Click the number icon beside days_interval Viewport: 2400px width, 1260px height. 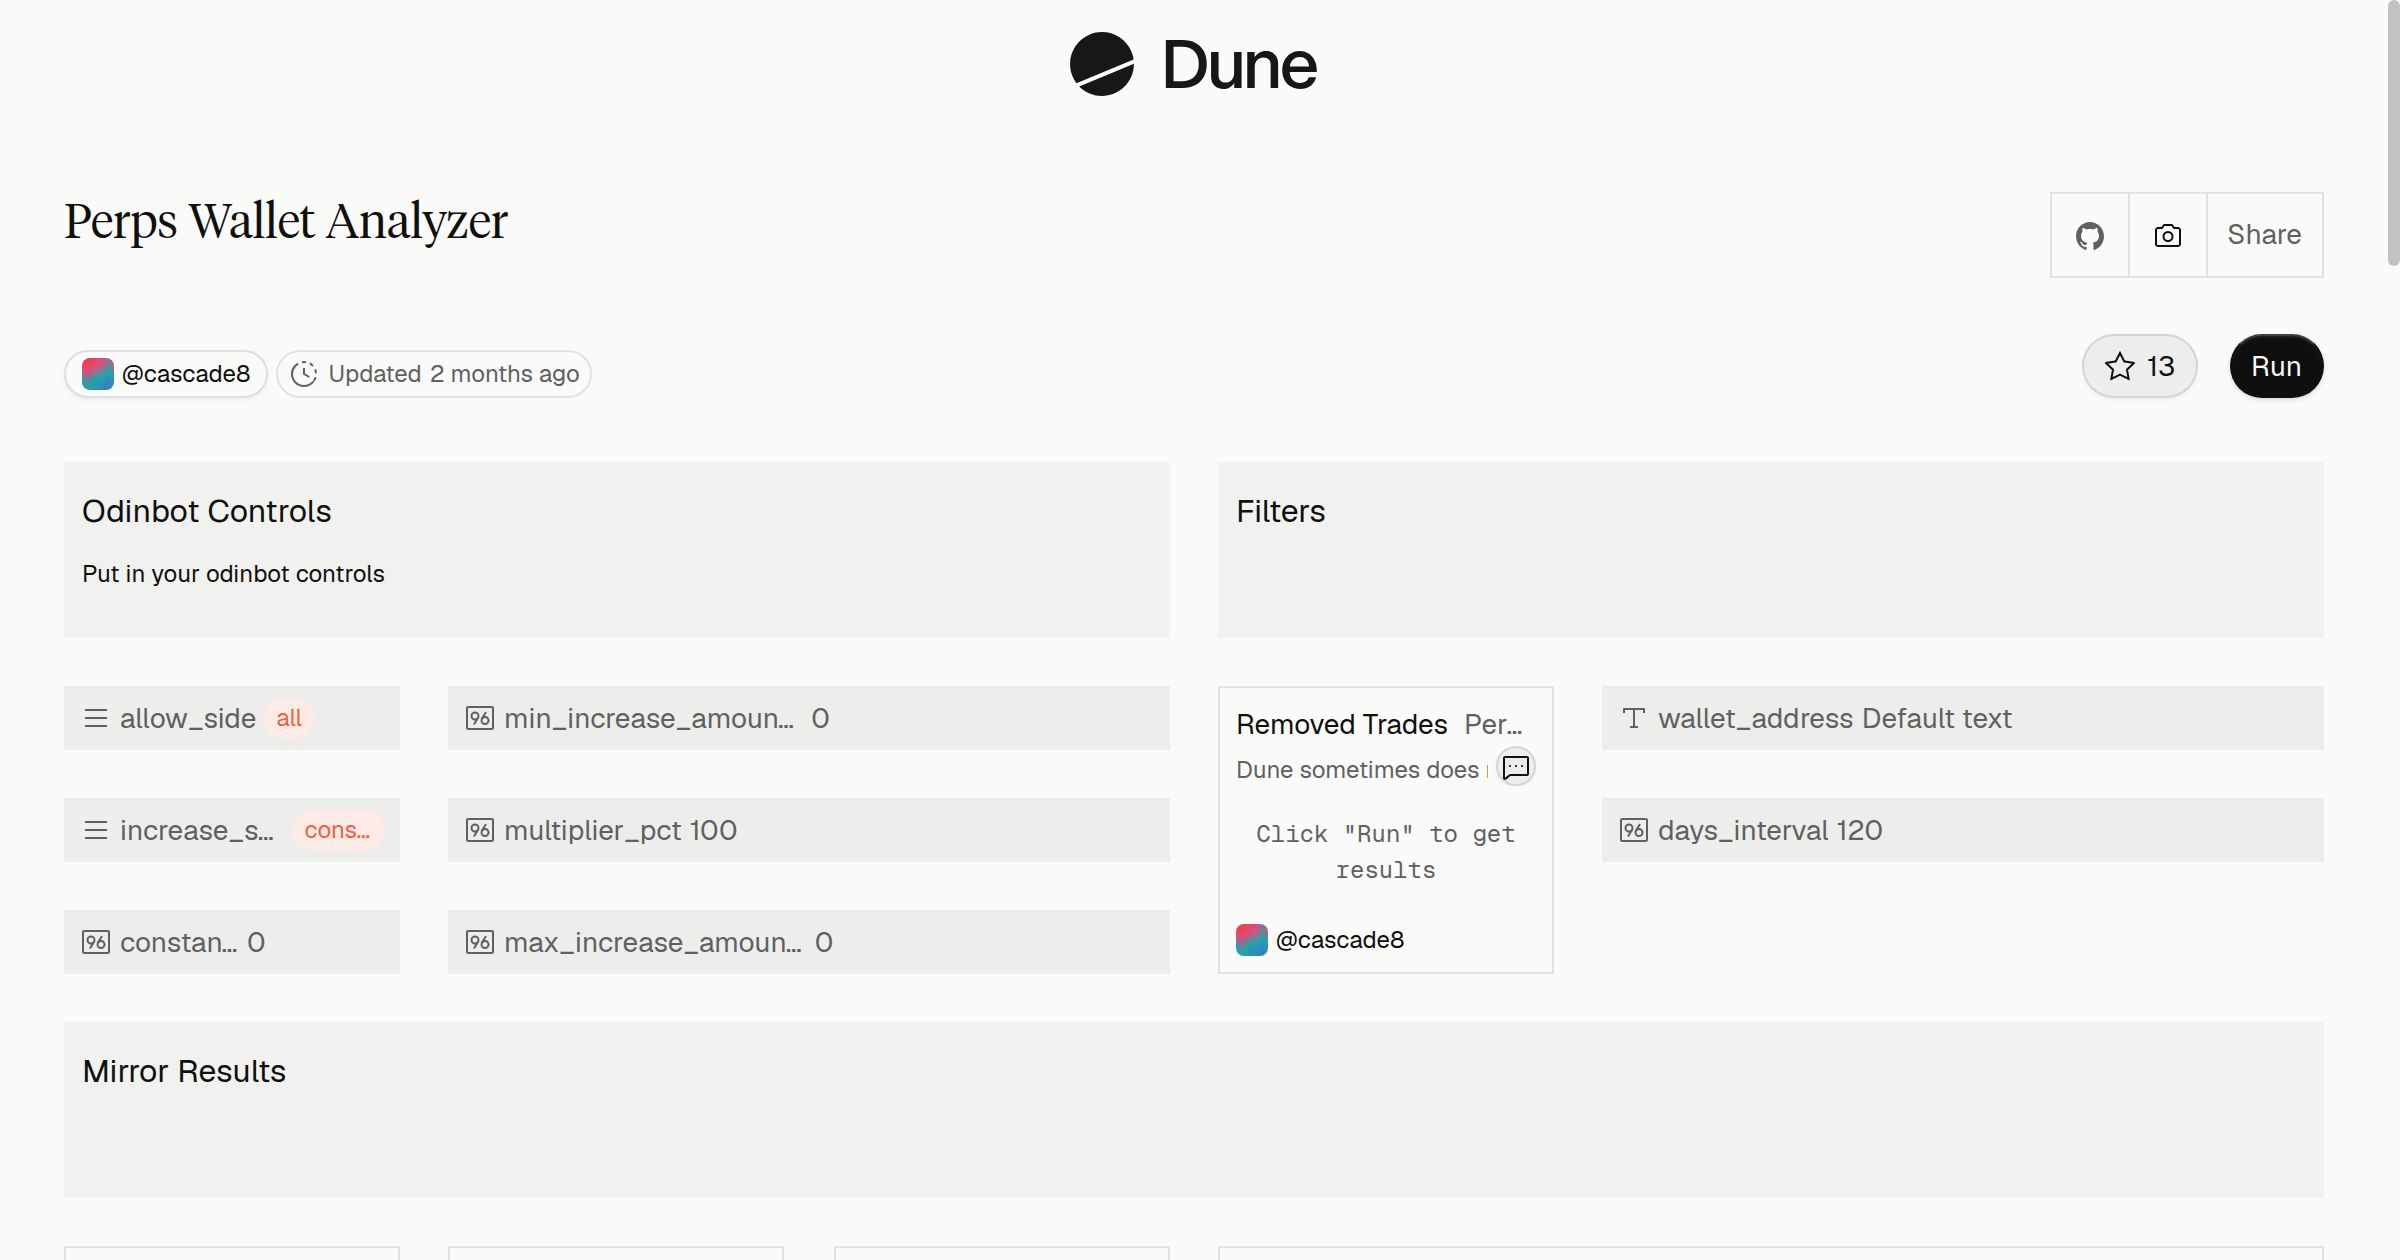pyautogui.click(x=1634, y=830)
